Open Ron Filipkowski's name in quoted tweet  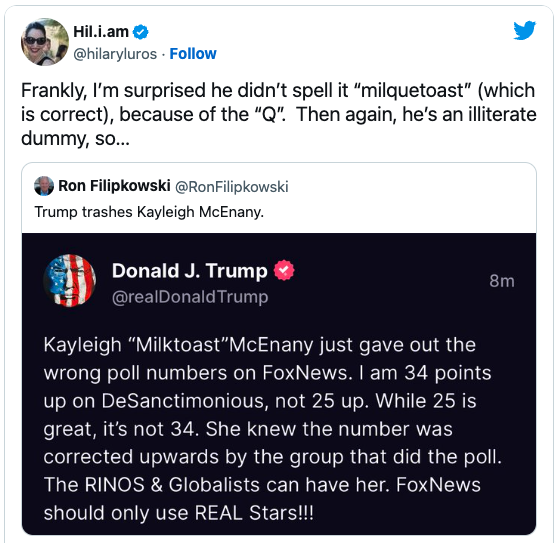(114, 186)
